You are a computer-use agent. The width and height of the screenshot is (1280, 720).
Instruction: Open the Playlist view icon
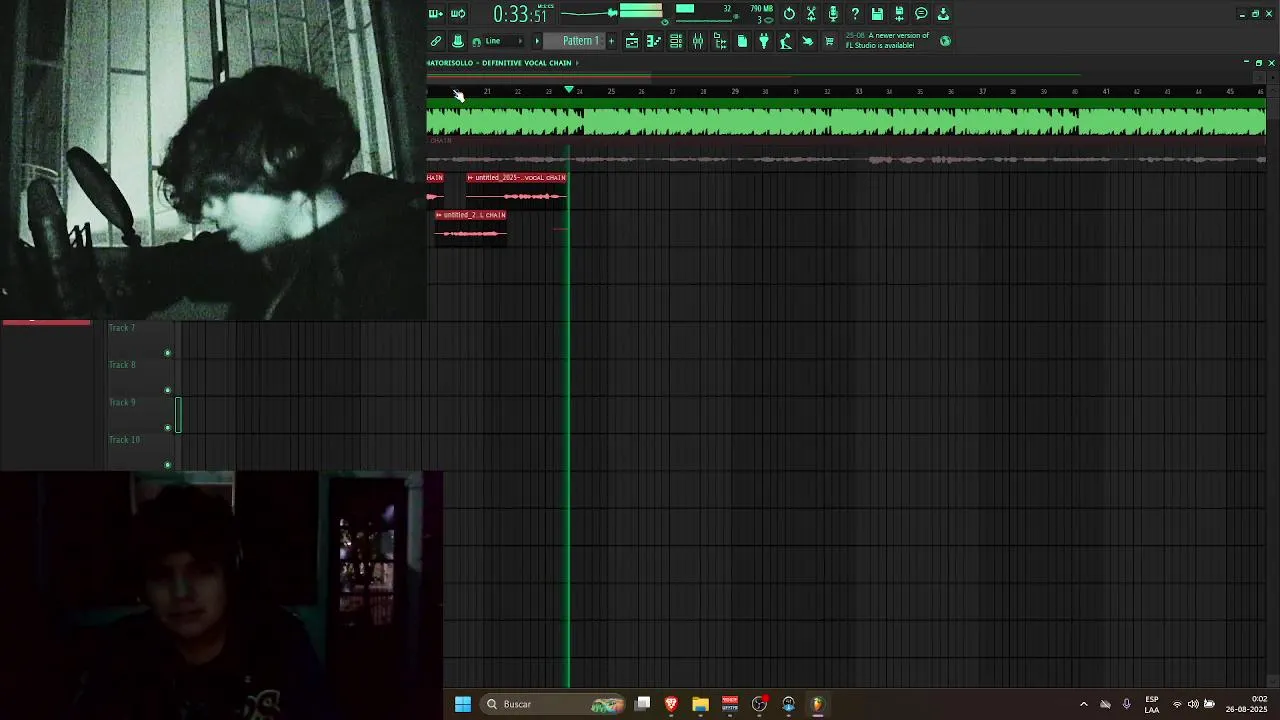pyautogui.click(x=632, y=41)
